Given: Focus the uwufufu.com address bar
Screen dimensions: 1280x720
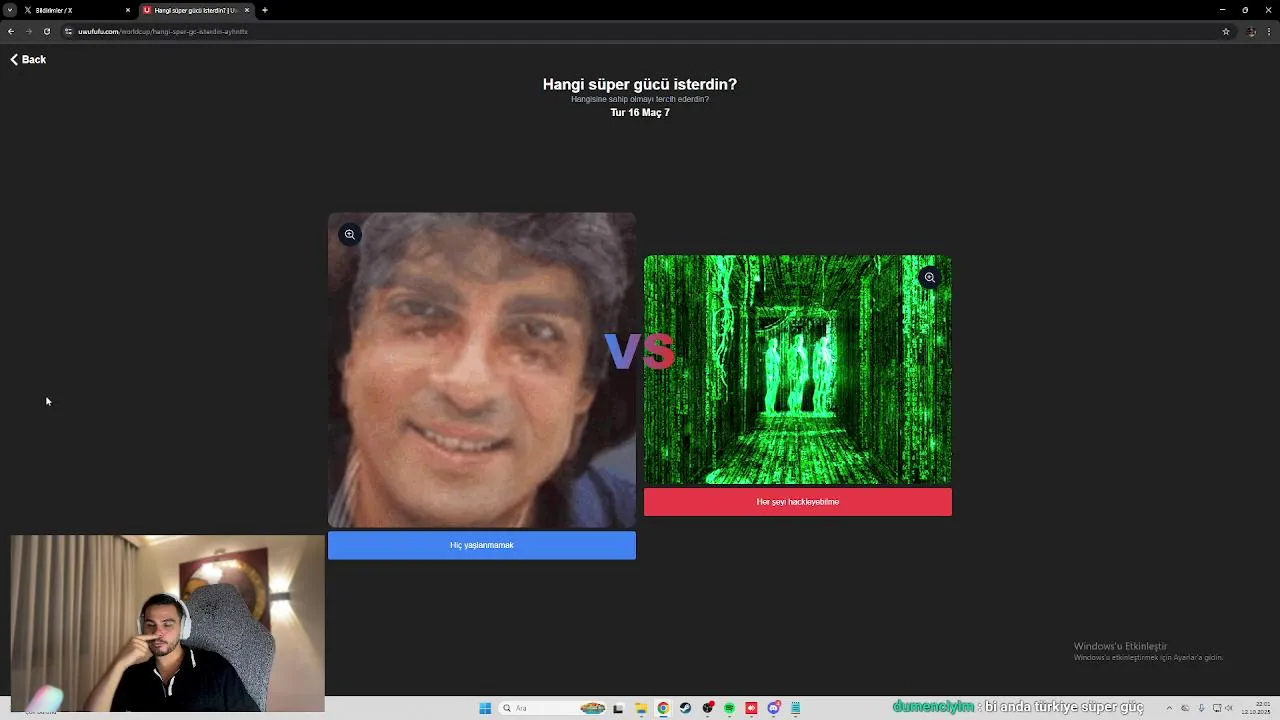Looking at the screenshot, I should (x=640, y=31).
